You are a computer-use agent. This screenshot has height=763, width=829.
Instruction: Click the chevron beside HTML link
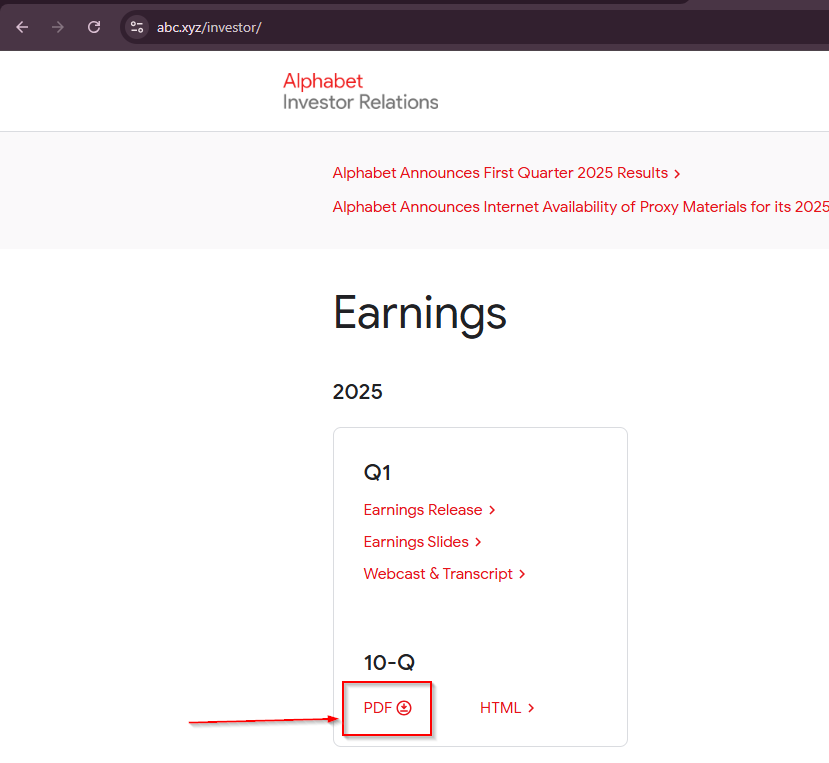(531, 709)
